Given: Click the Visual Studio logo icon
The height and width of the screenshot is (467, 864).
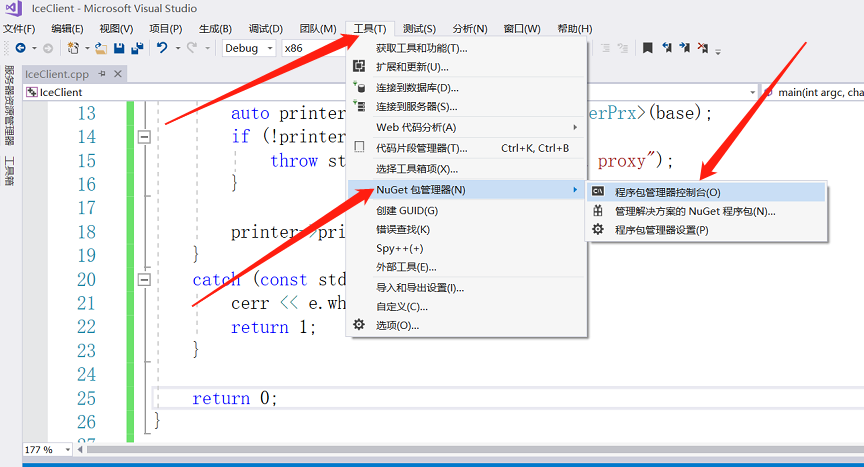Looking at the screenshot, I should pyautogui.click(x=13, y=8).
